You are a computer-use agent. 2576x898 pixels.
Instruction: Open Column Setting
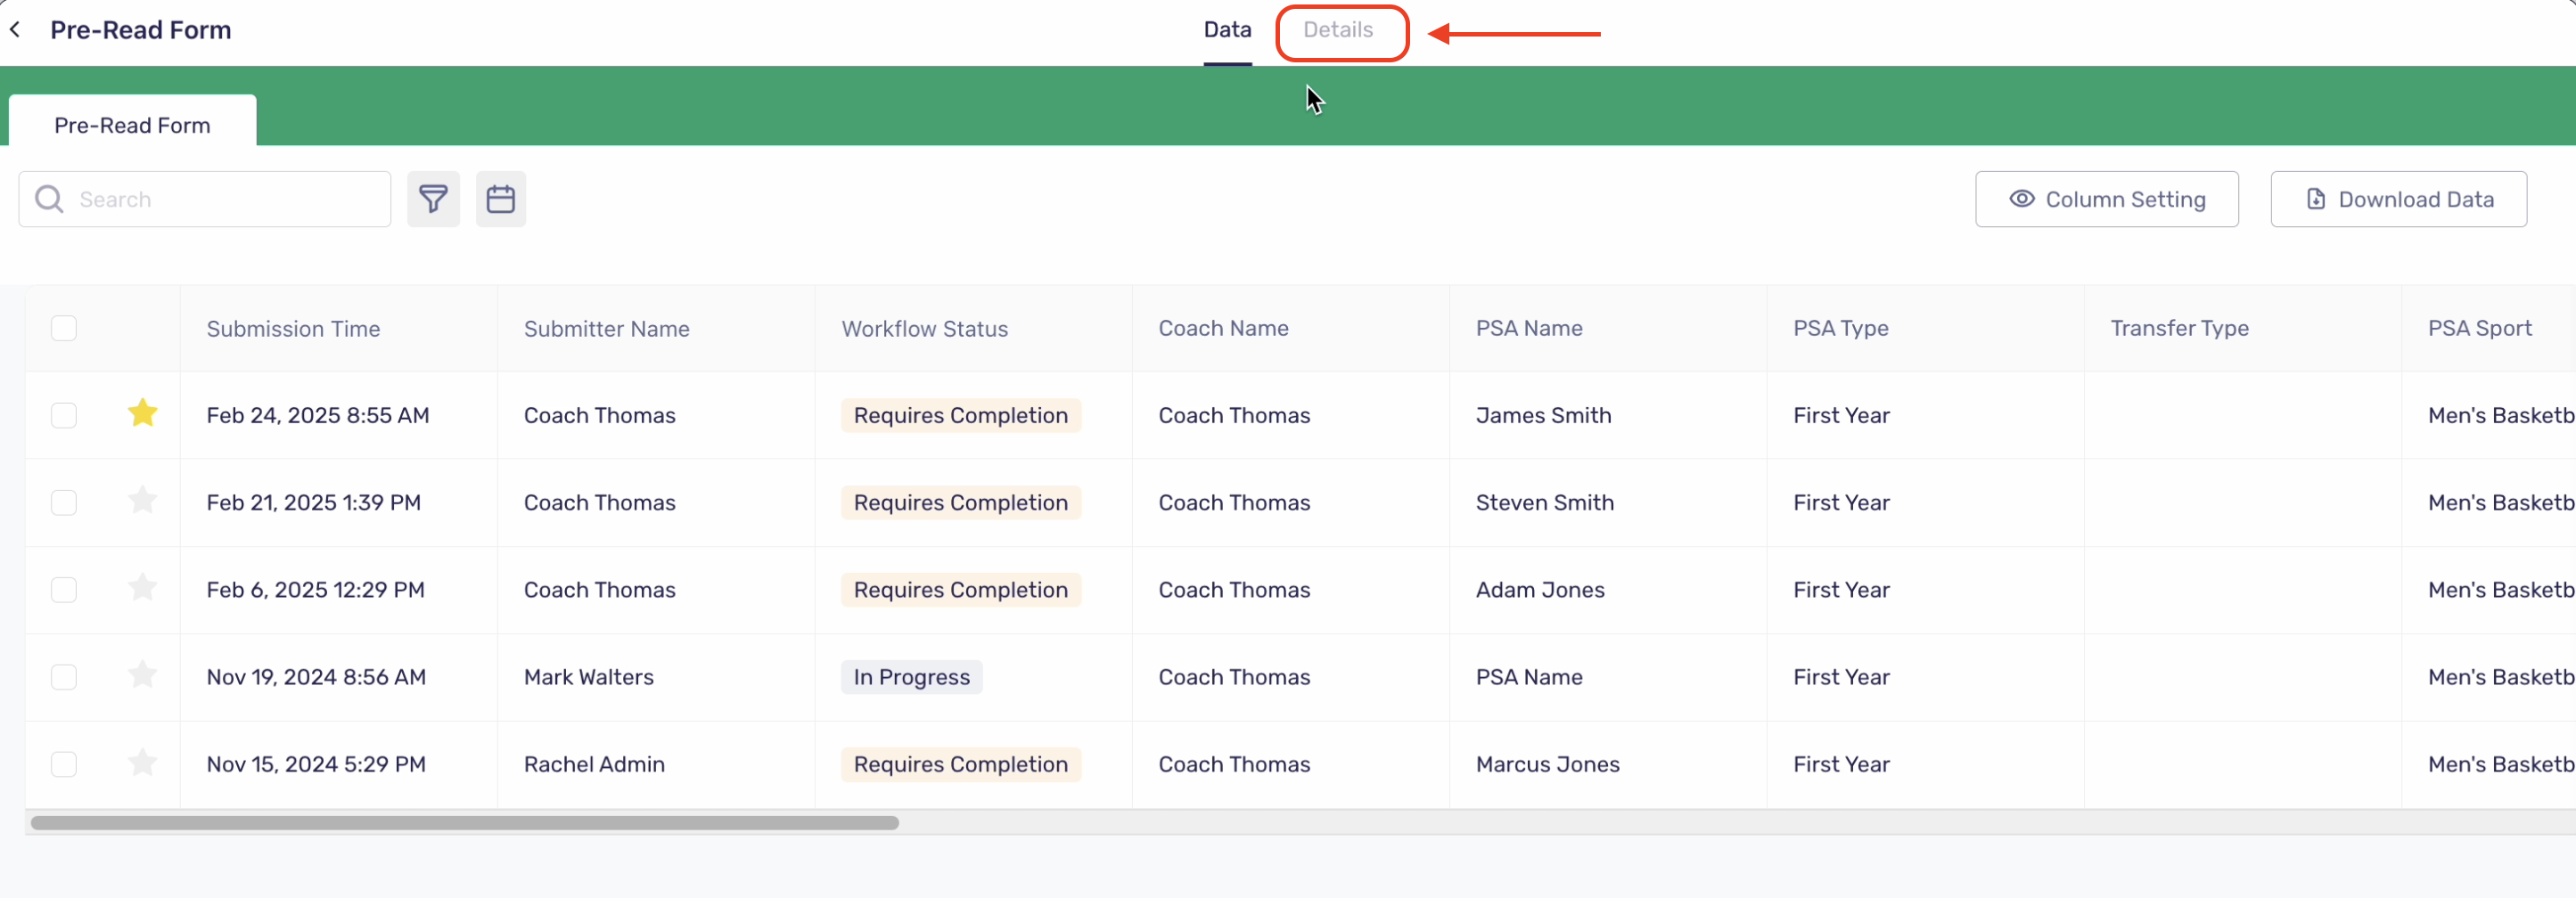click(2106, 199)
